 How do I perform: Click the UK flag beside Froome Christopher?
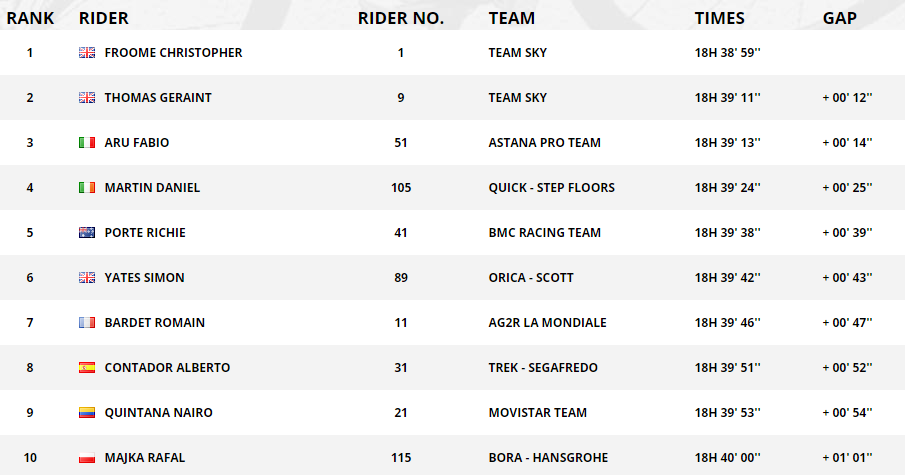(x=87, y=53)
